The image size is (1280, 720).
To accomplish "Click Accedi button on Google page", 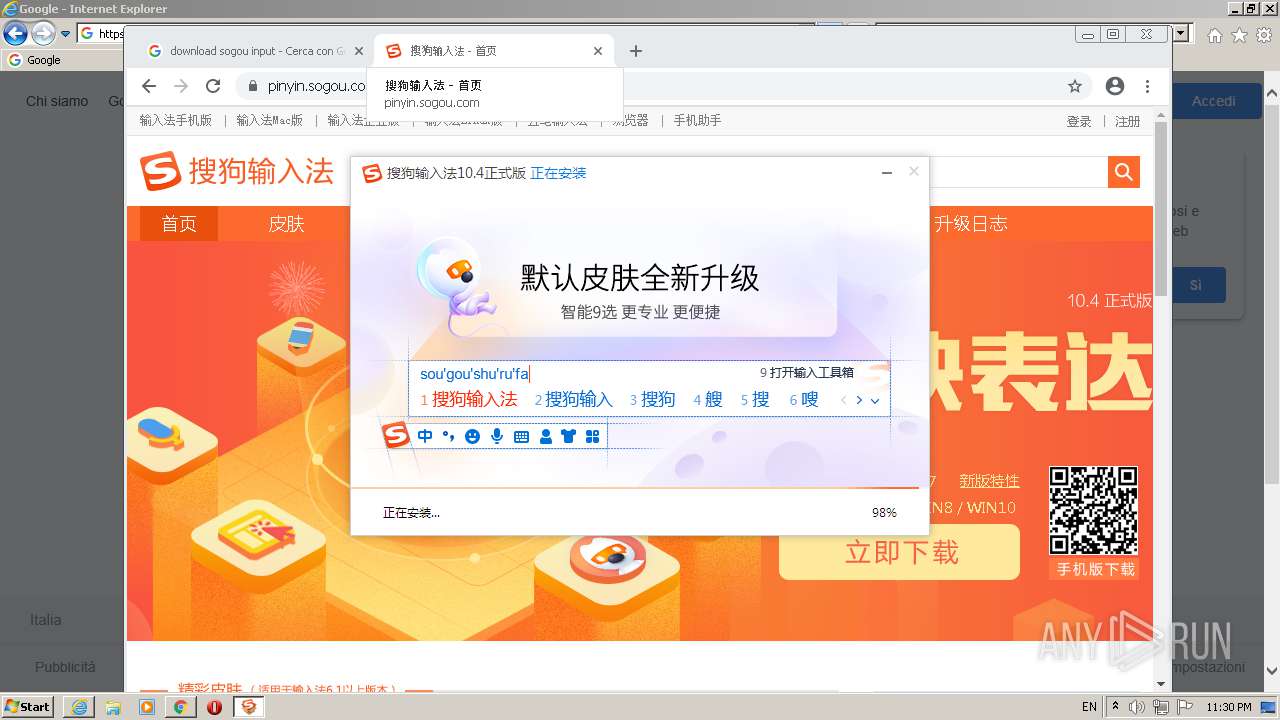I will point(1214,101).
